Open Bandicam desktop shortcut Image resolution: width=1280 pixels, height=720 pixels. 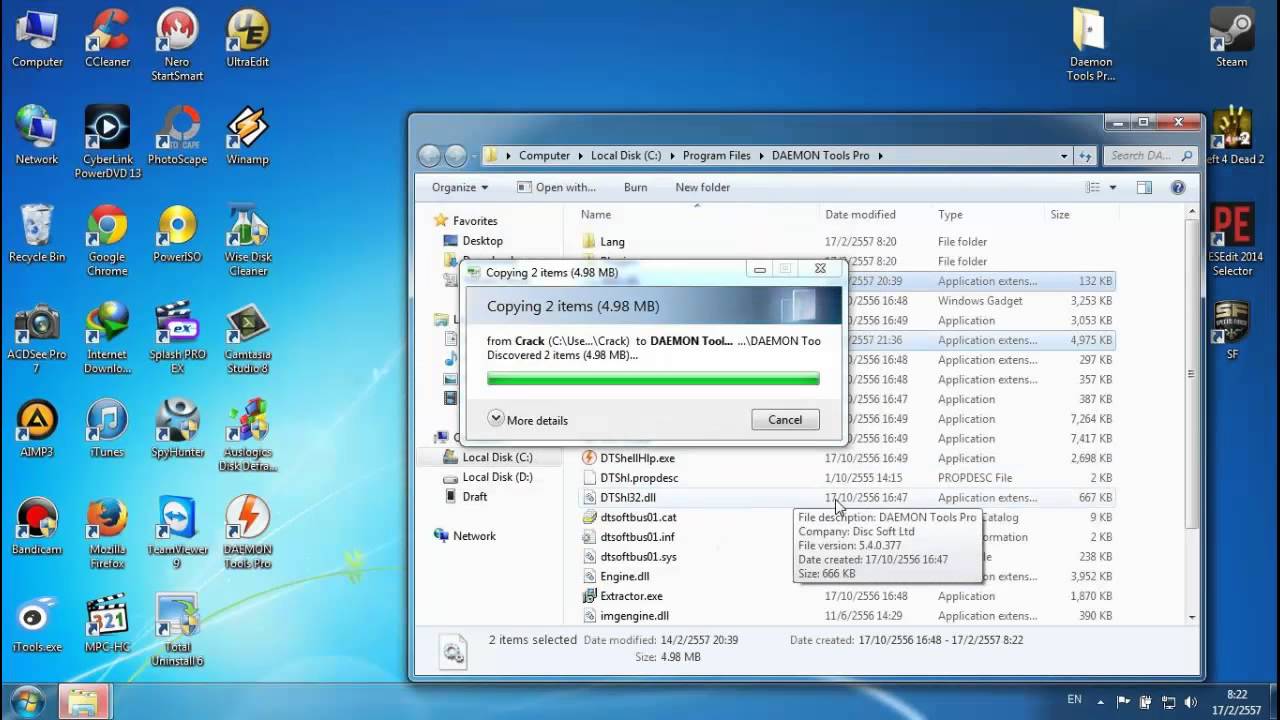click(x=37, y=526)
